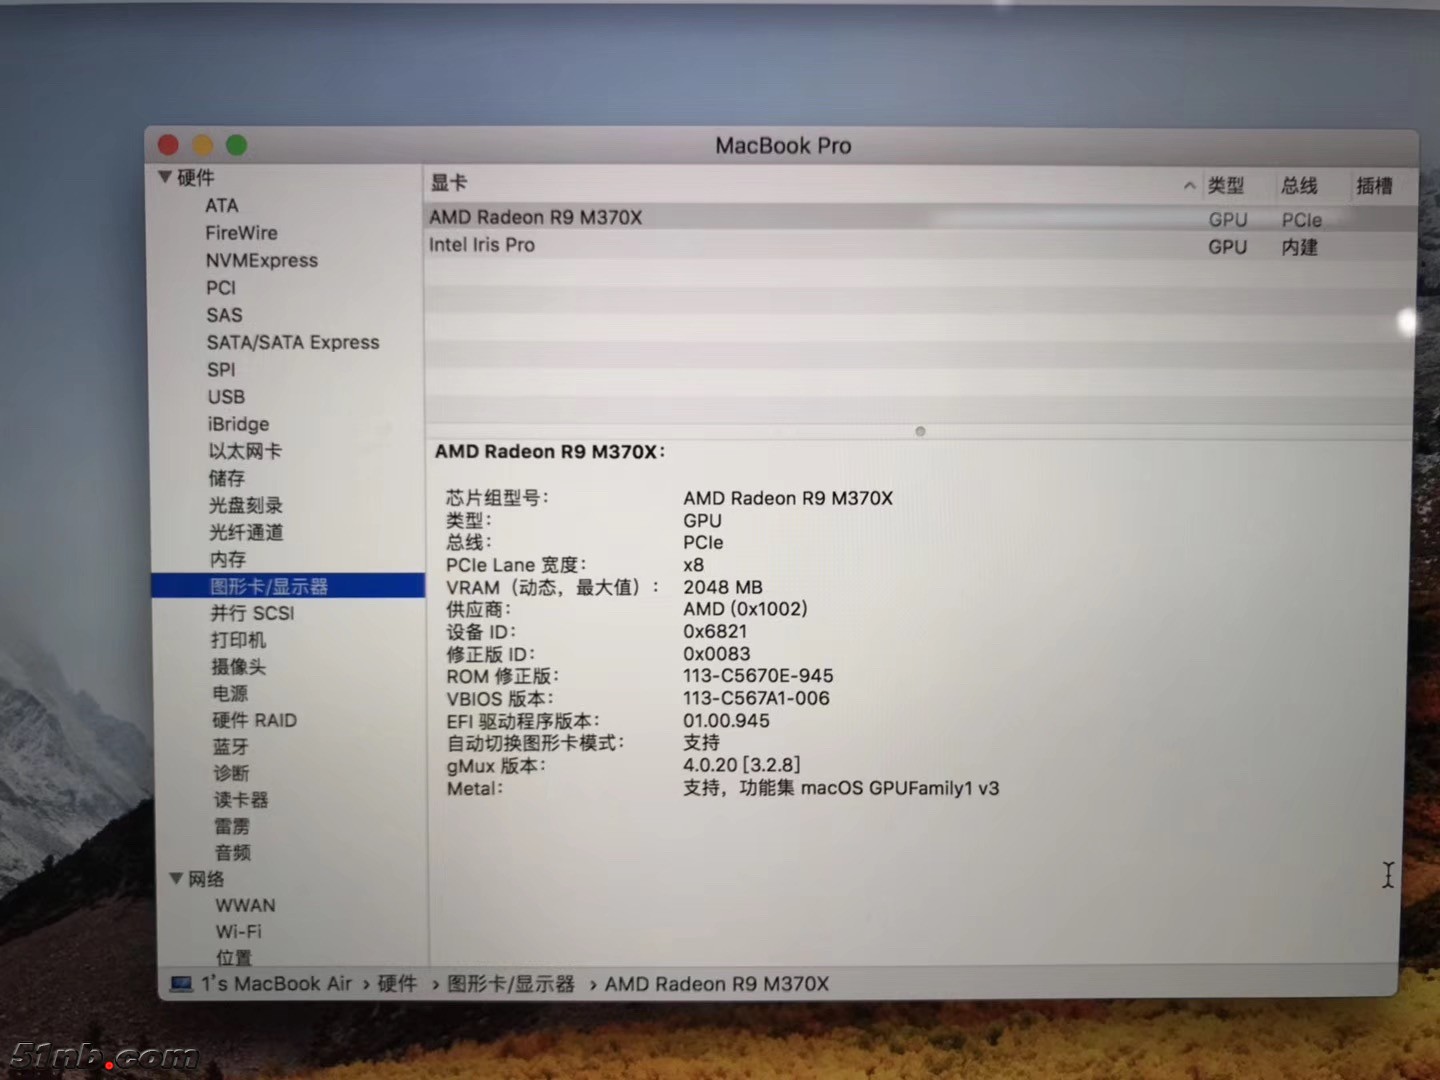Open the 音频 audio entry
The height and width of the screenshot is (1080, 1440).
[x=233, y=853]
